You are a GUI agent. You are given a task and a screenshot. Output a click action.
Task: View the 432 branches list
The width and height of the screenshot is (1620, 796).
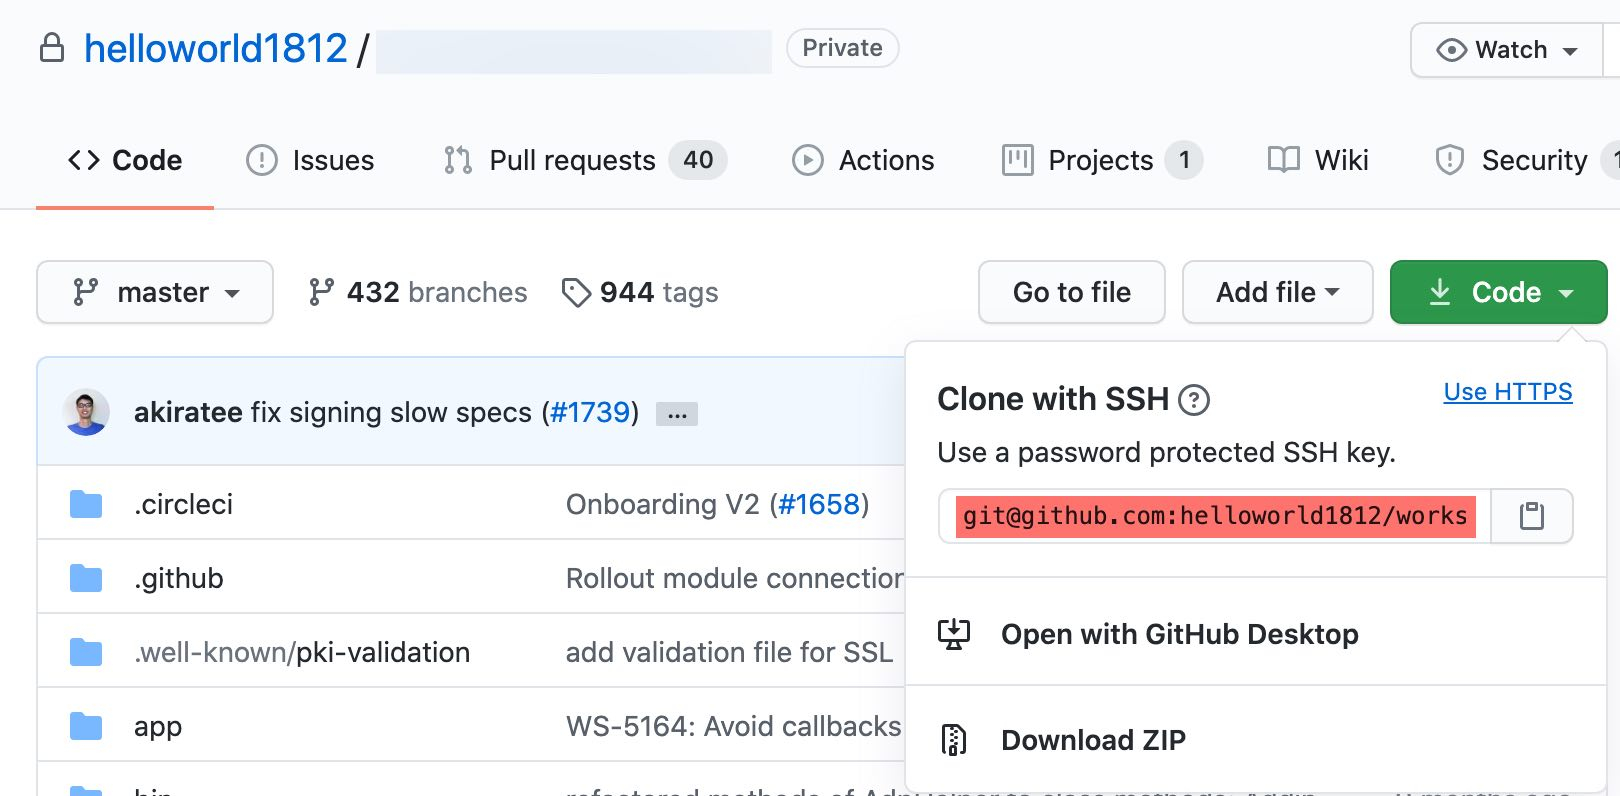pyautogui.click(x=418, y=292)
